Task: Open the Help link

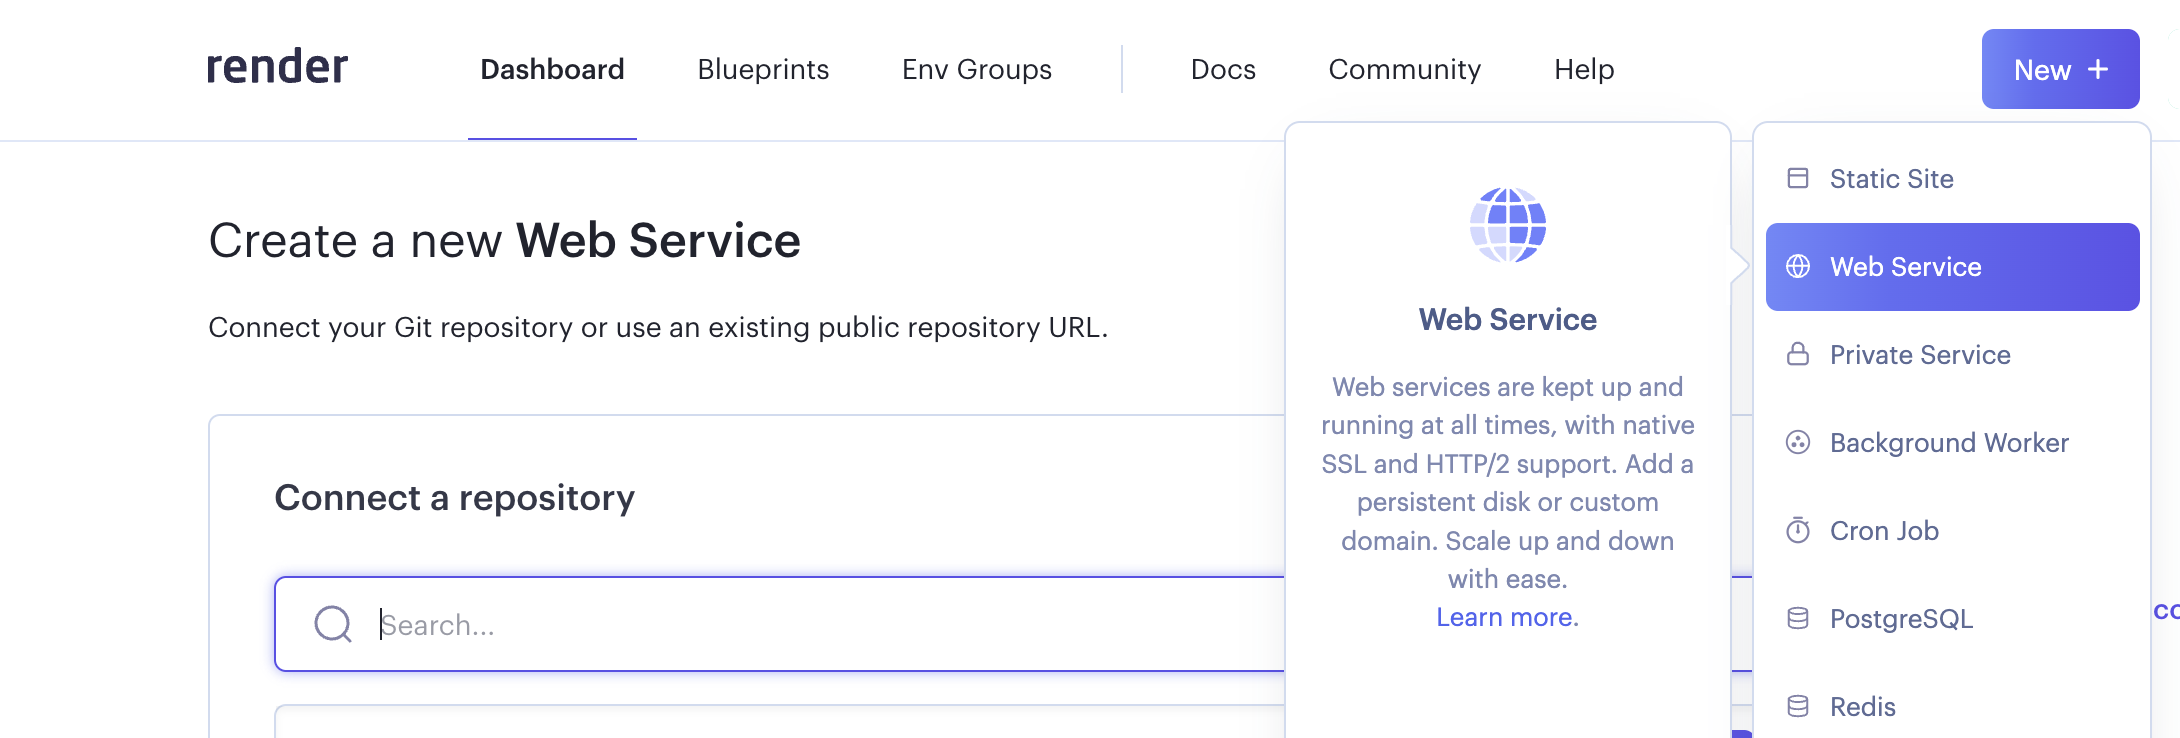Action: [1584, 69]
